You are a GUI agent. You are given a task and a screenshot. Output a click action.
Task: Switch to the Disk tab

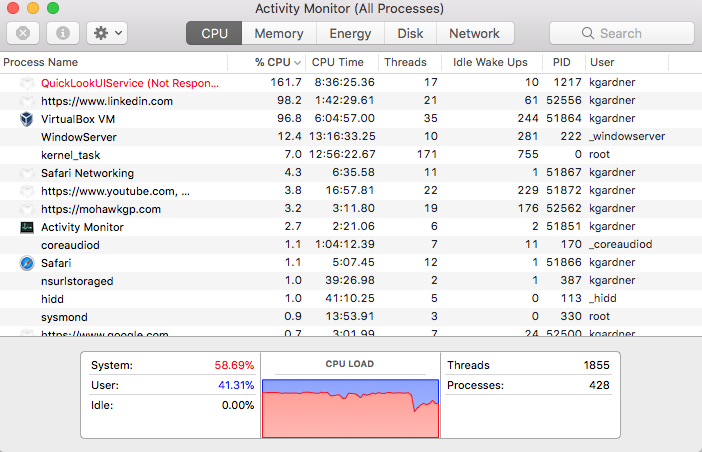click(x=410, y=33)
